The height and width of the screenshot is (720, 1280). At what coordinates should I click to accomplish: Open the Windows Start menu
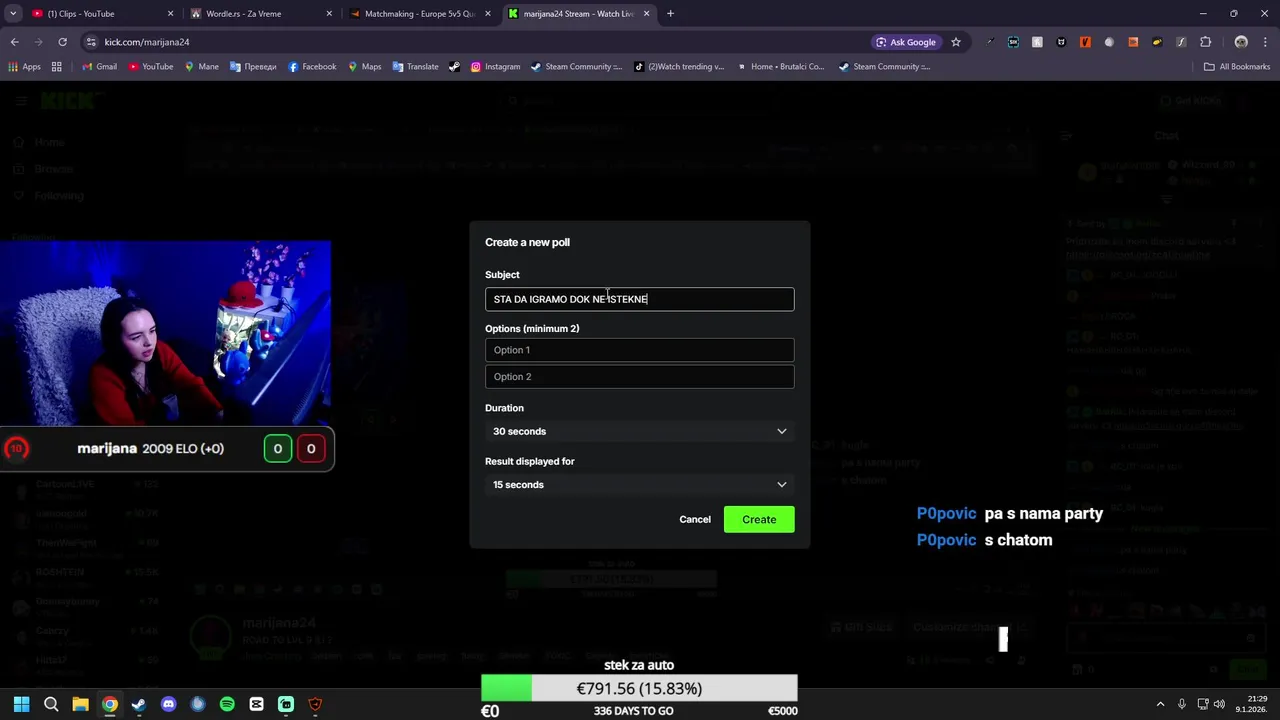[x=21, y=704]
